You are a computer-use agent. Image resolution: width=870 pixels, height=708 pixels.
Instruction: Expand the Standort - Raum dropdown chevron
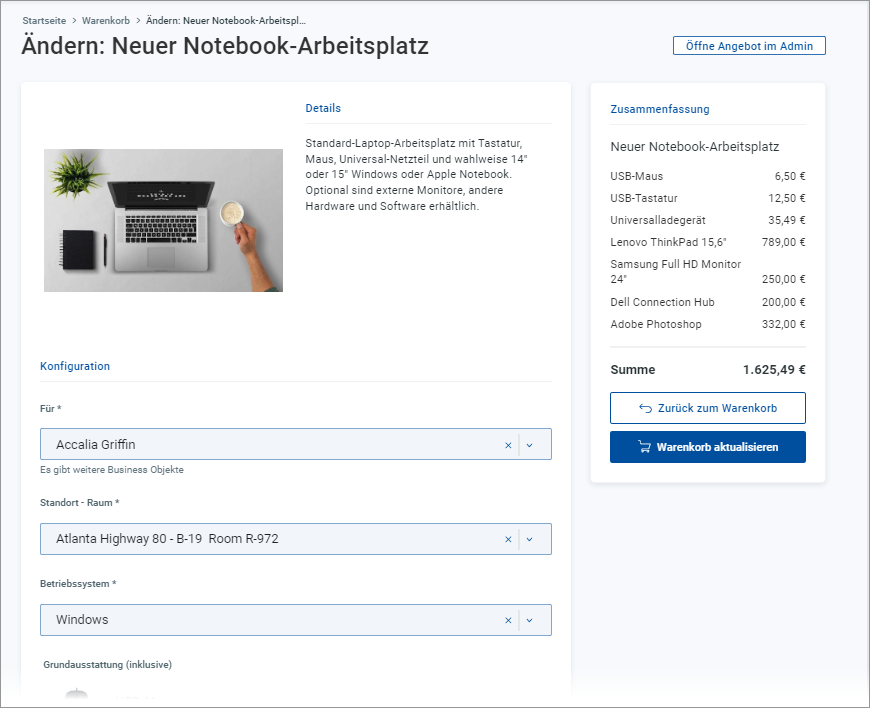pyautogui.click(x=530, y=539)
